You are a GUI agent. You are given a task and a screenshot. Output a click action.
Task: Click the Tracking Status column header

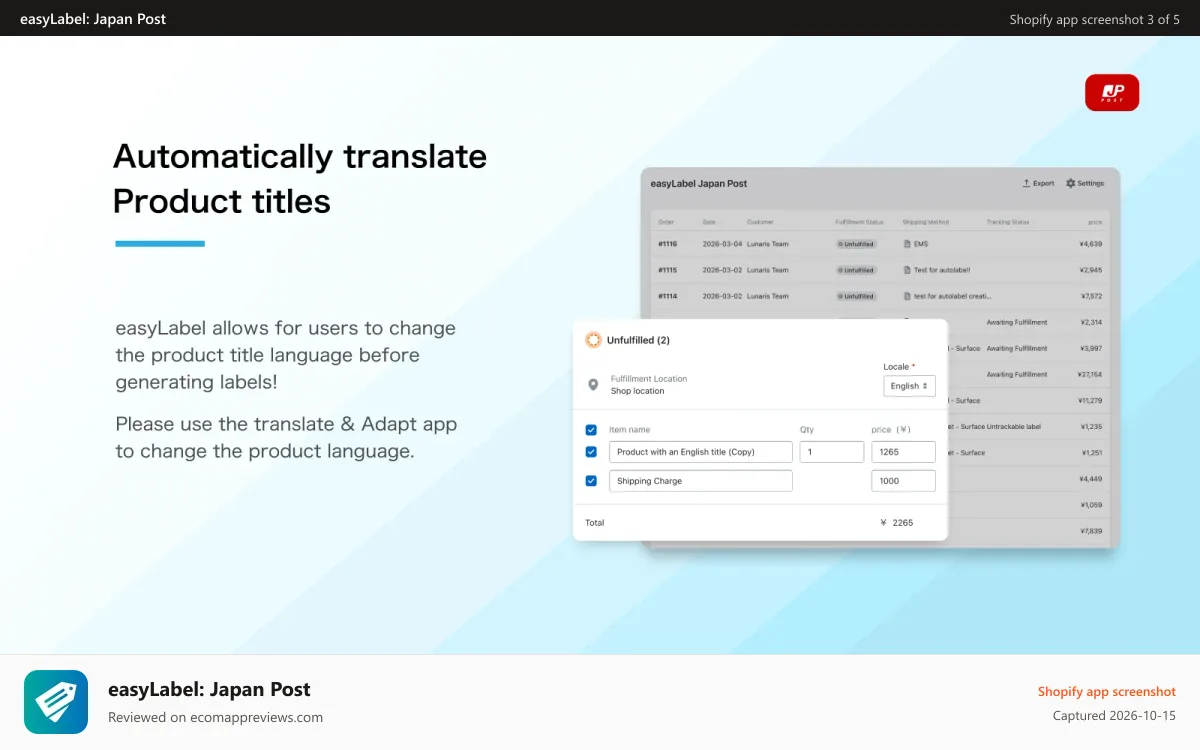point(1007,222)
